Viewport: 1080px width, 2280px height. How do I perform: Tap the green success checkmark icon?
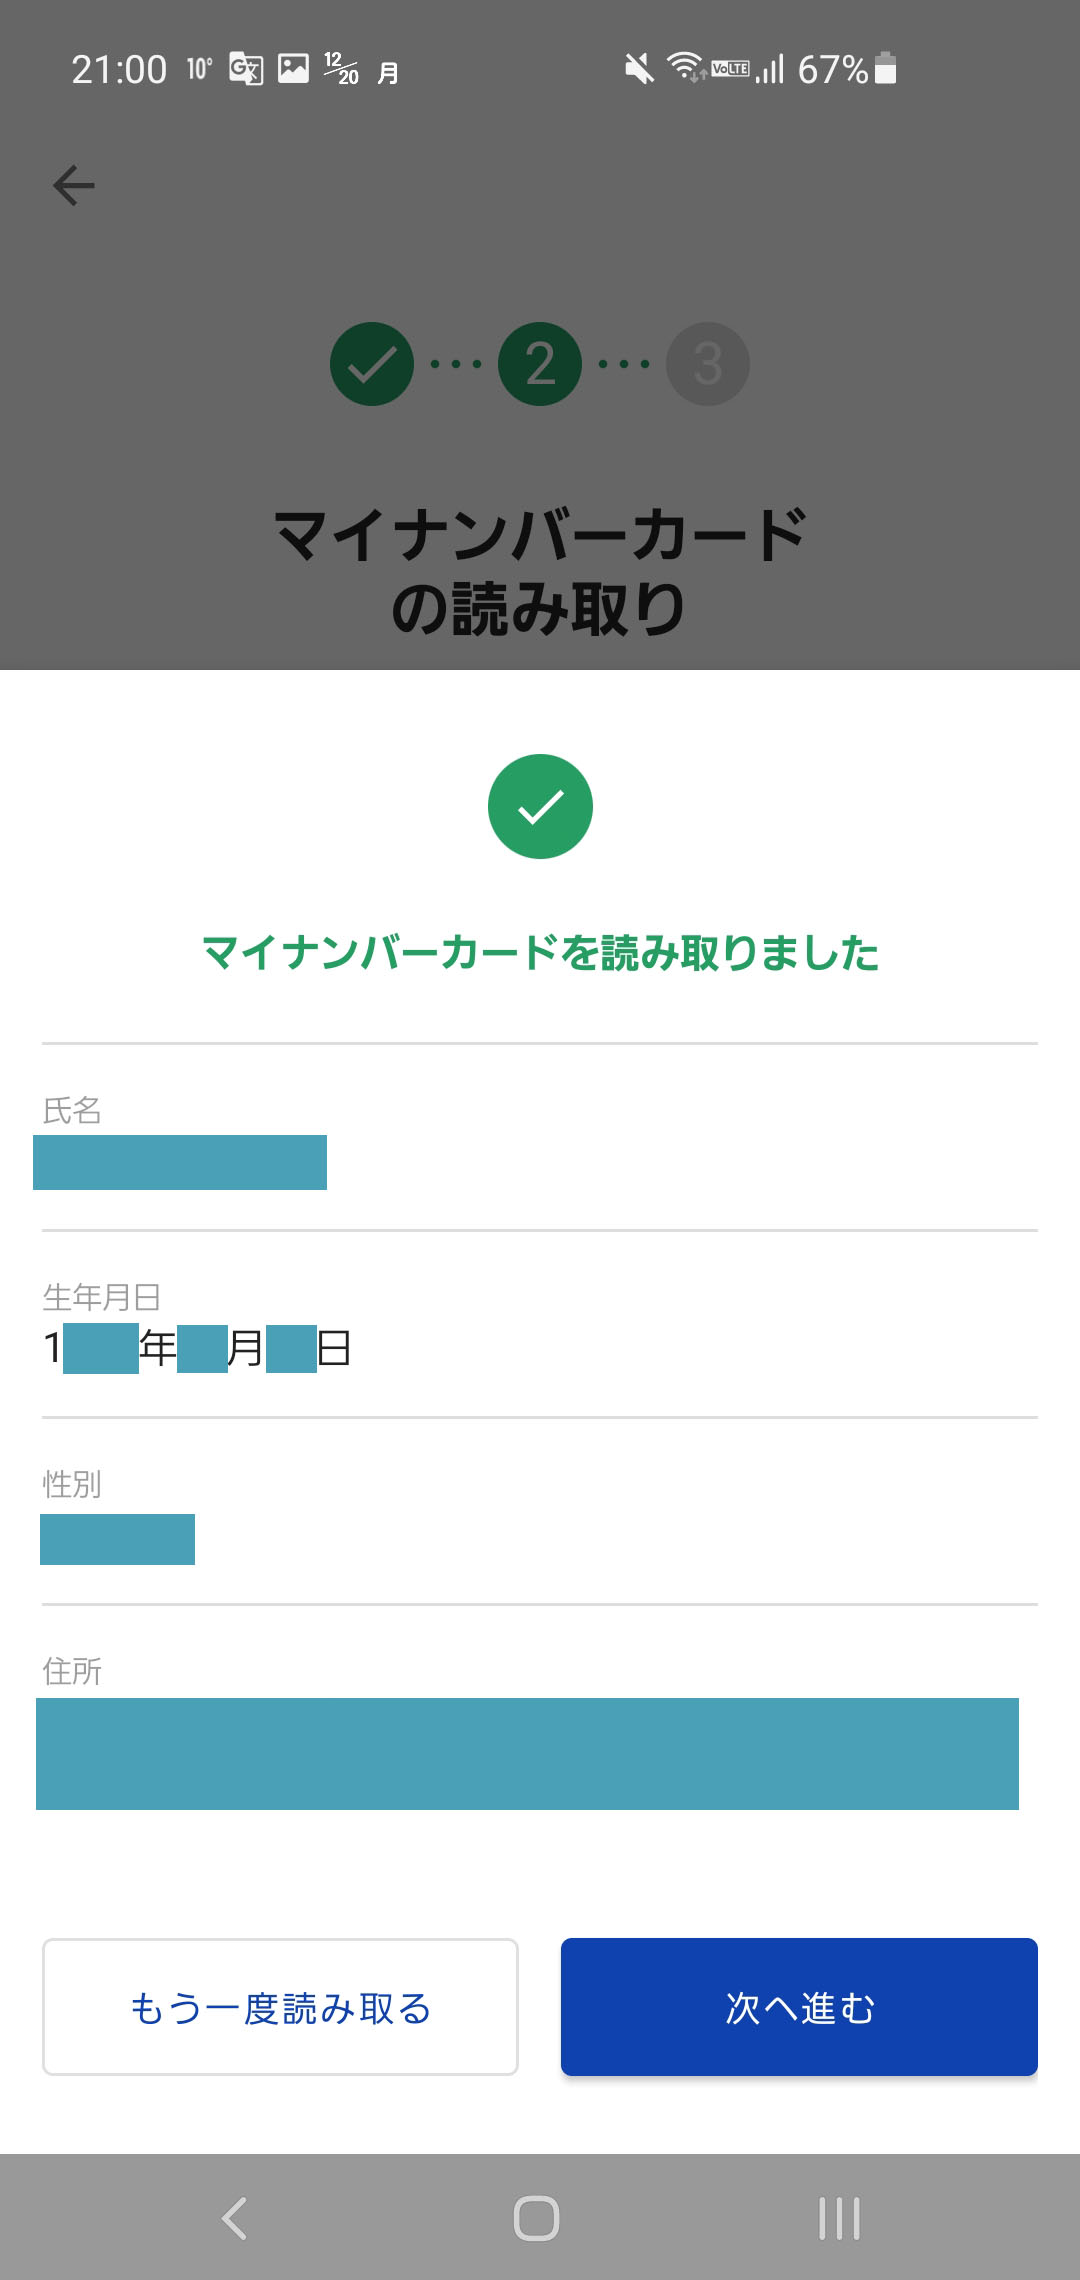click(540, 806)
